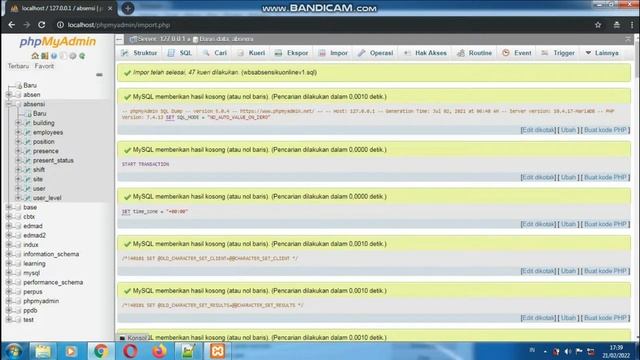Open the Hak Akses tab
Image resolution: width=640 pixels, height=360 pixels.
[x=425, y=53]
